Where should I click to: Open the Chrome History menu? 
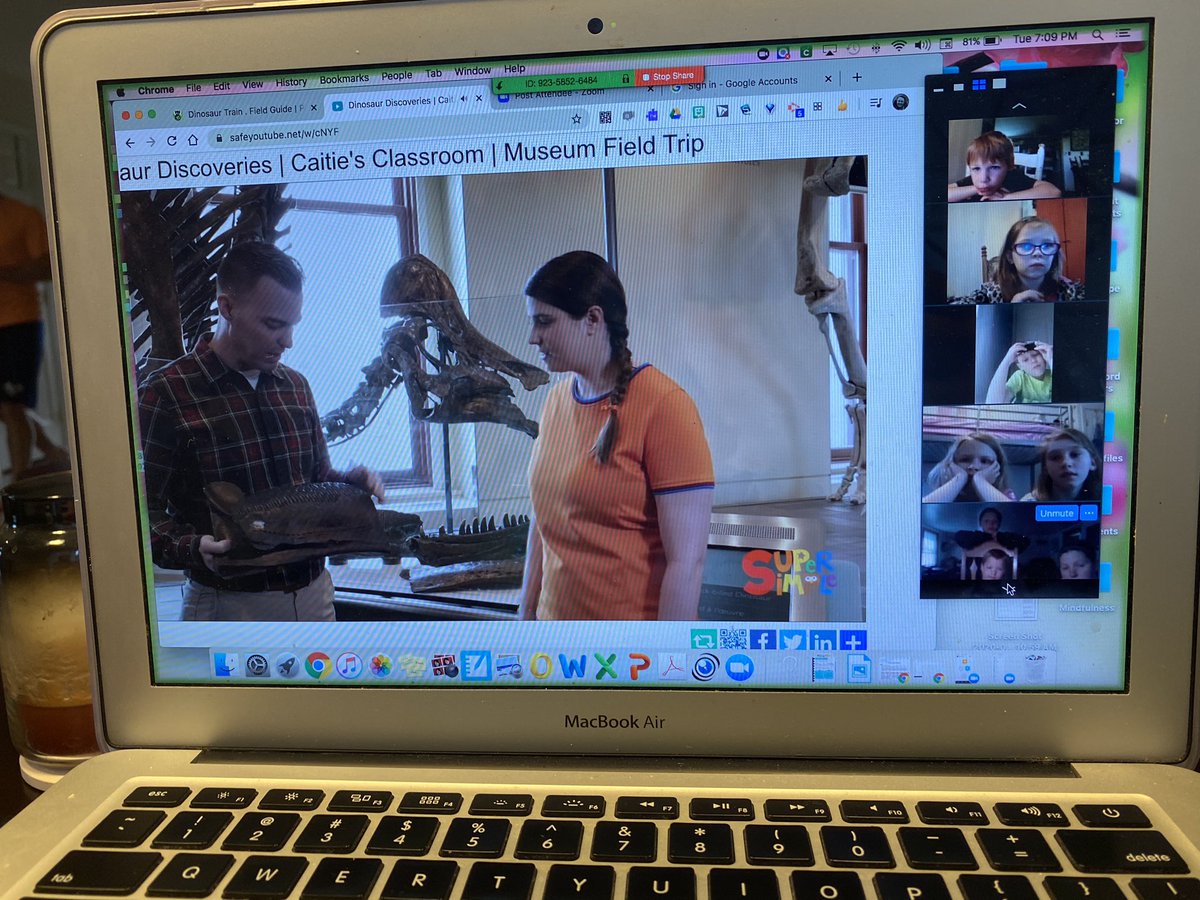click(291, 82)
